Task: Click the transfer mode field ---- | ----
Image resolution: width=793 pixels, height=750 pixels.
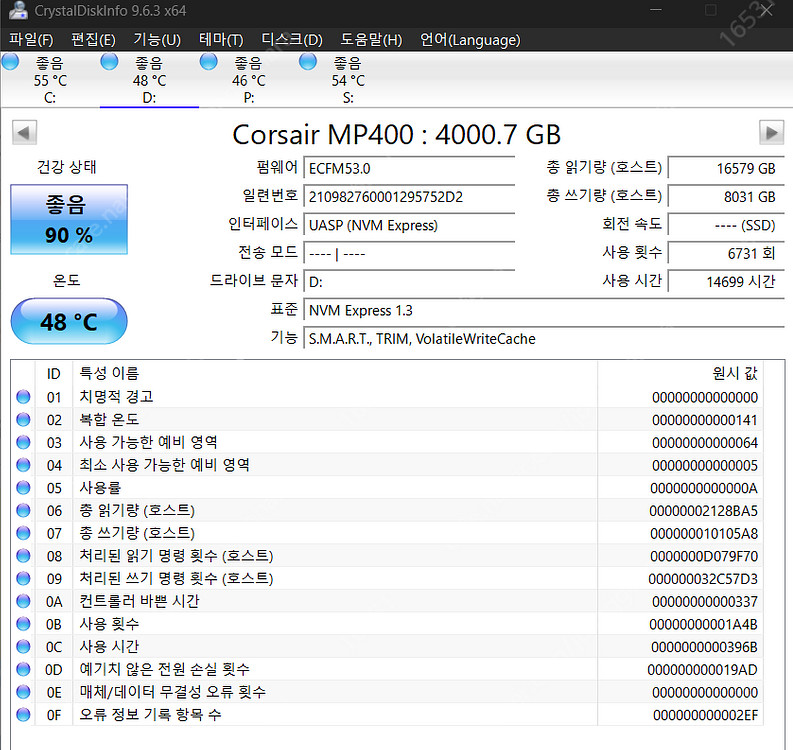Action: pyautogui.click(x=409, y=253)
